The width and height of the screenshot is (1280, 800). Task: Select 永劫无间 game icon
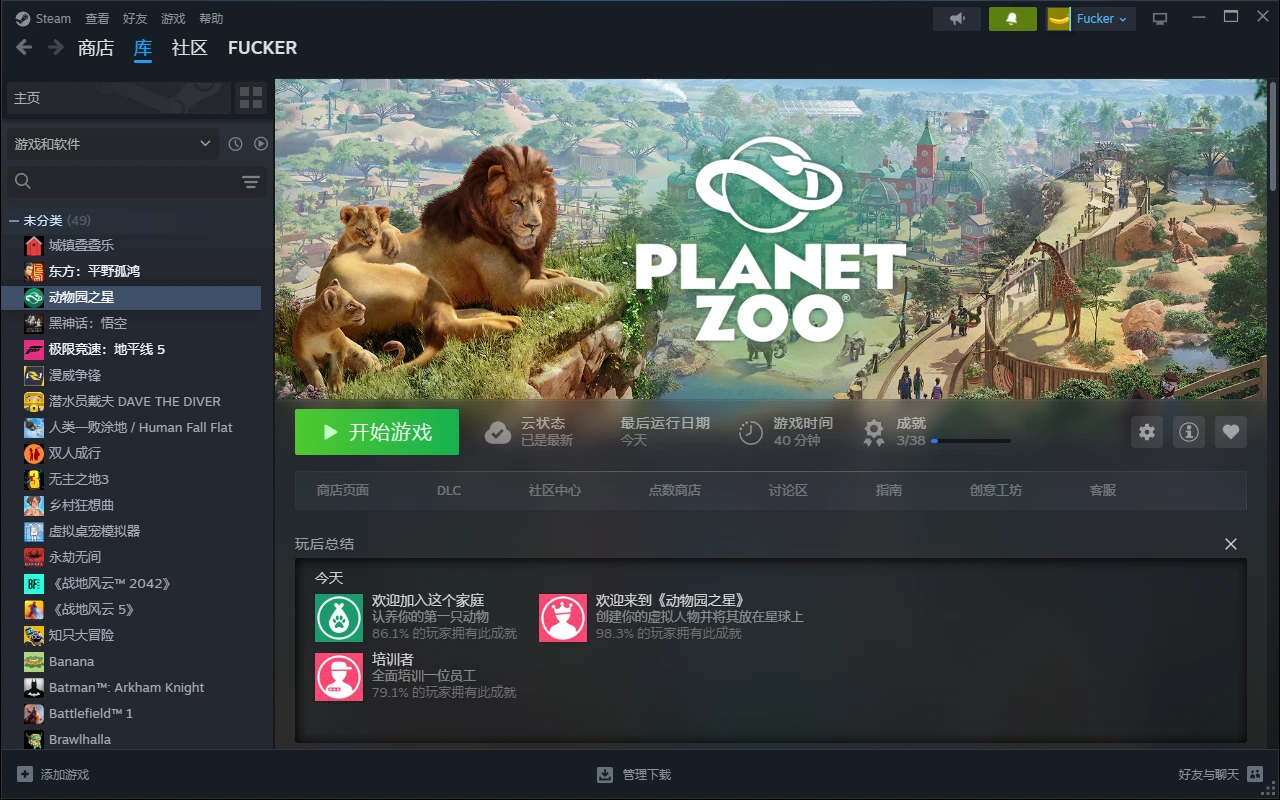coord(34,557)
